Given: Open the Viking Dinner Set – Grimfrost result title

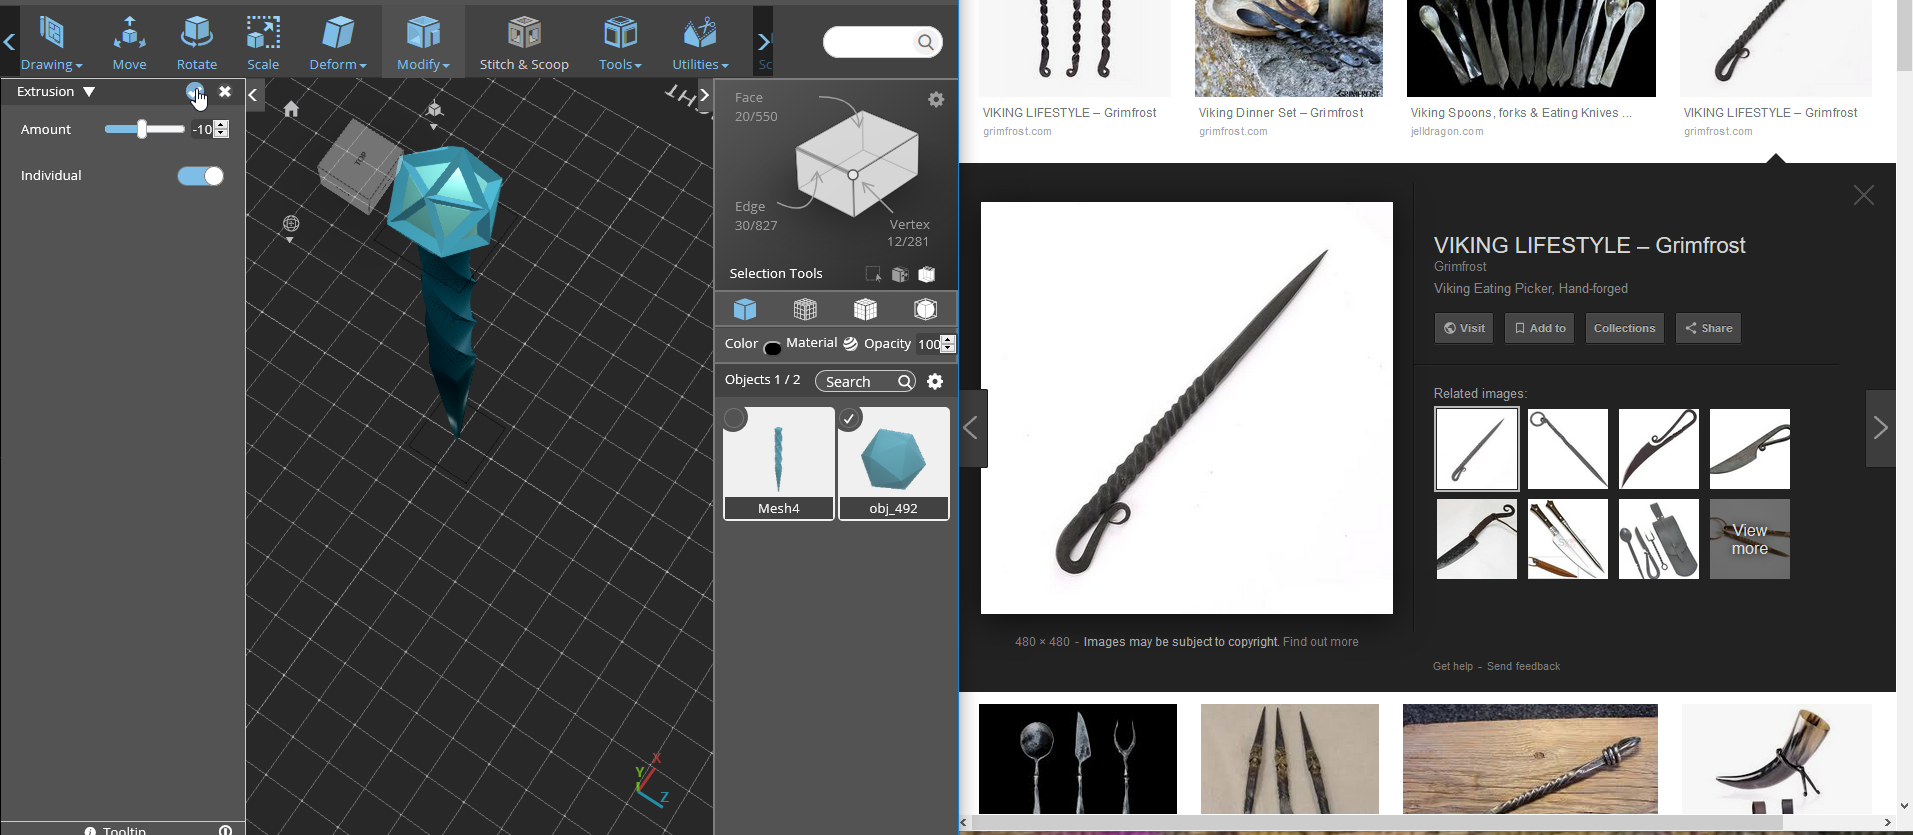Looking at the screenshot, I should pos(1281,113).
